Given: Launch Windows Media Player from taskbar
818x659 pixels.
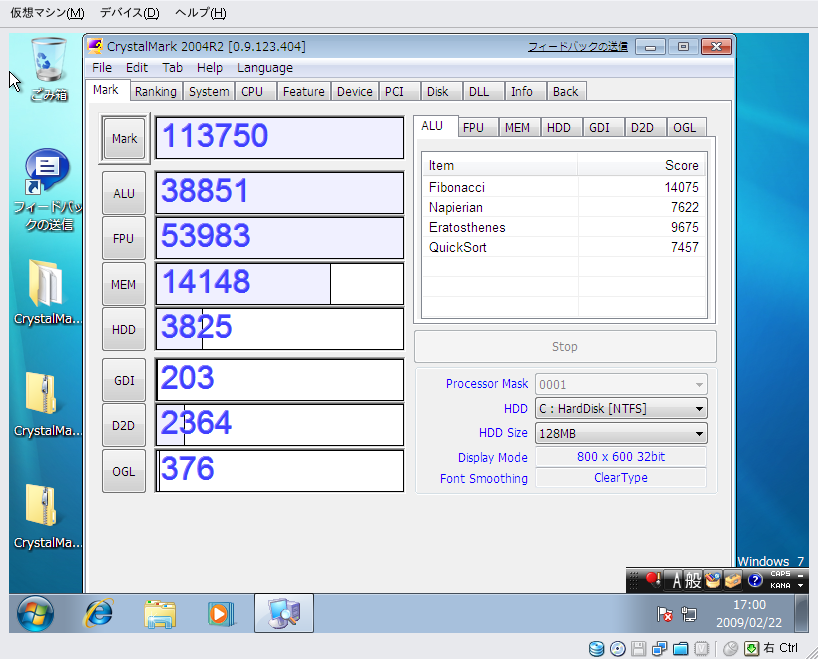Looking at the screenshot, I should [x=221, y=613].
